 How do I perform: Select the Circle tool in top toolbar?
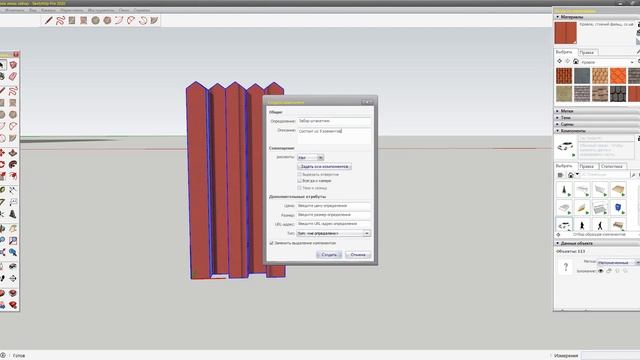pyautogui.click(x=96, y=20)
